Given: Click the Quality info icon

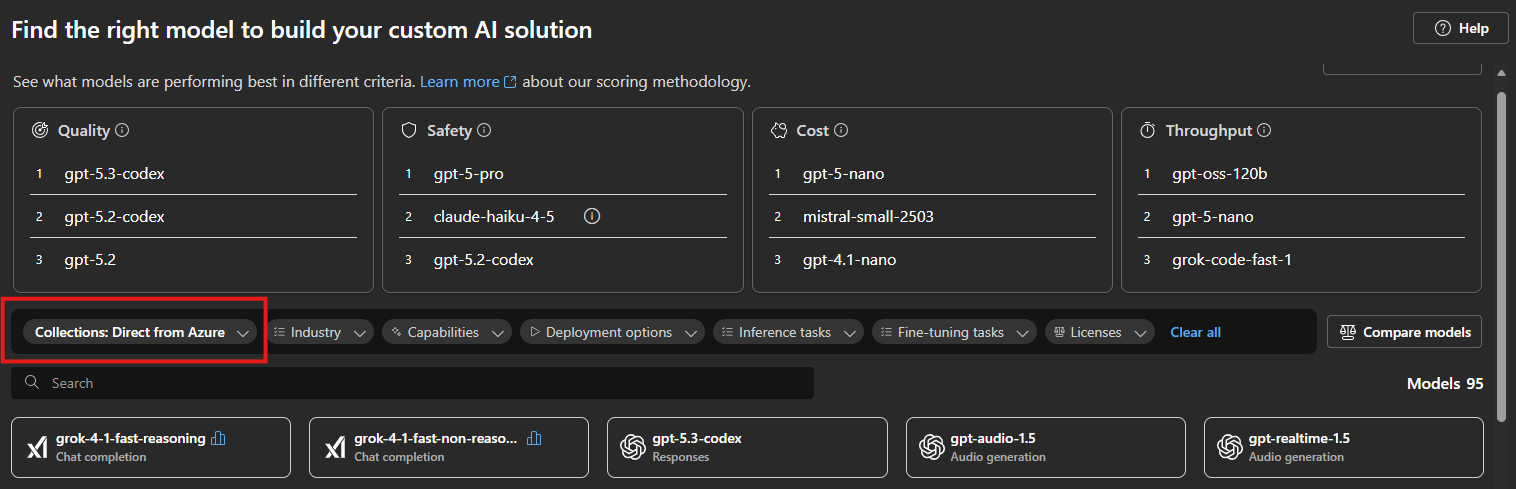Looking at the screenshot, I should pos(122,130).
